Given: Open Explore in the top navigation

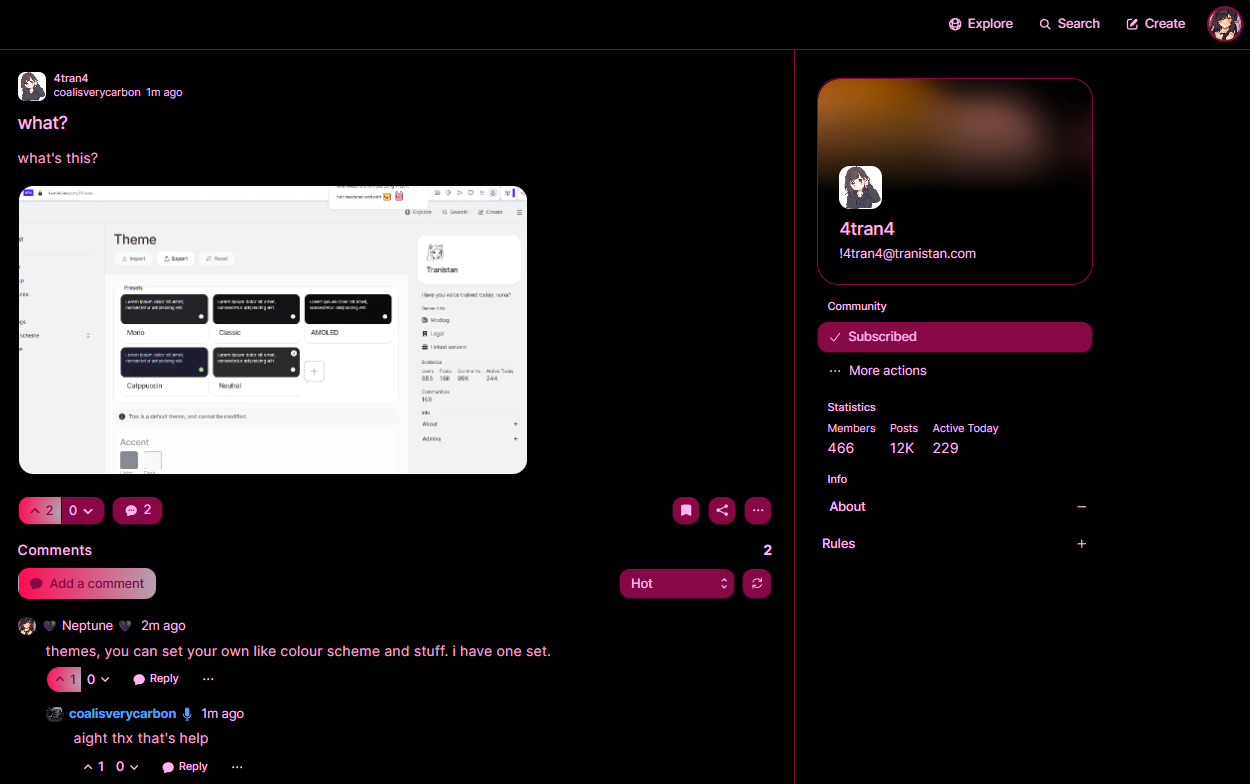Looking at the screenshot, I should pyautogui.click(x=981, y=24).
